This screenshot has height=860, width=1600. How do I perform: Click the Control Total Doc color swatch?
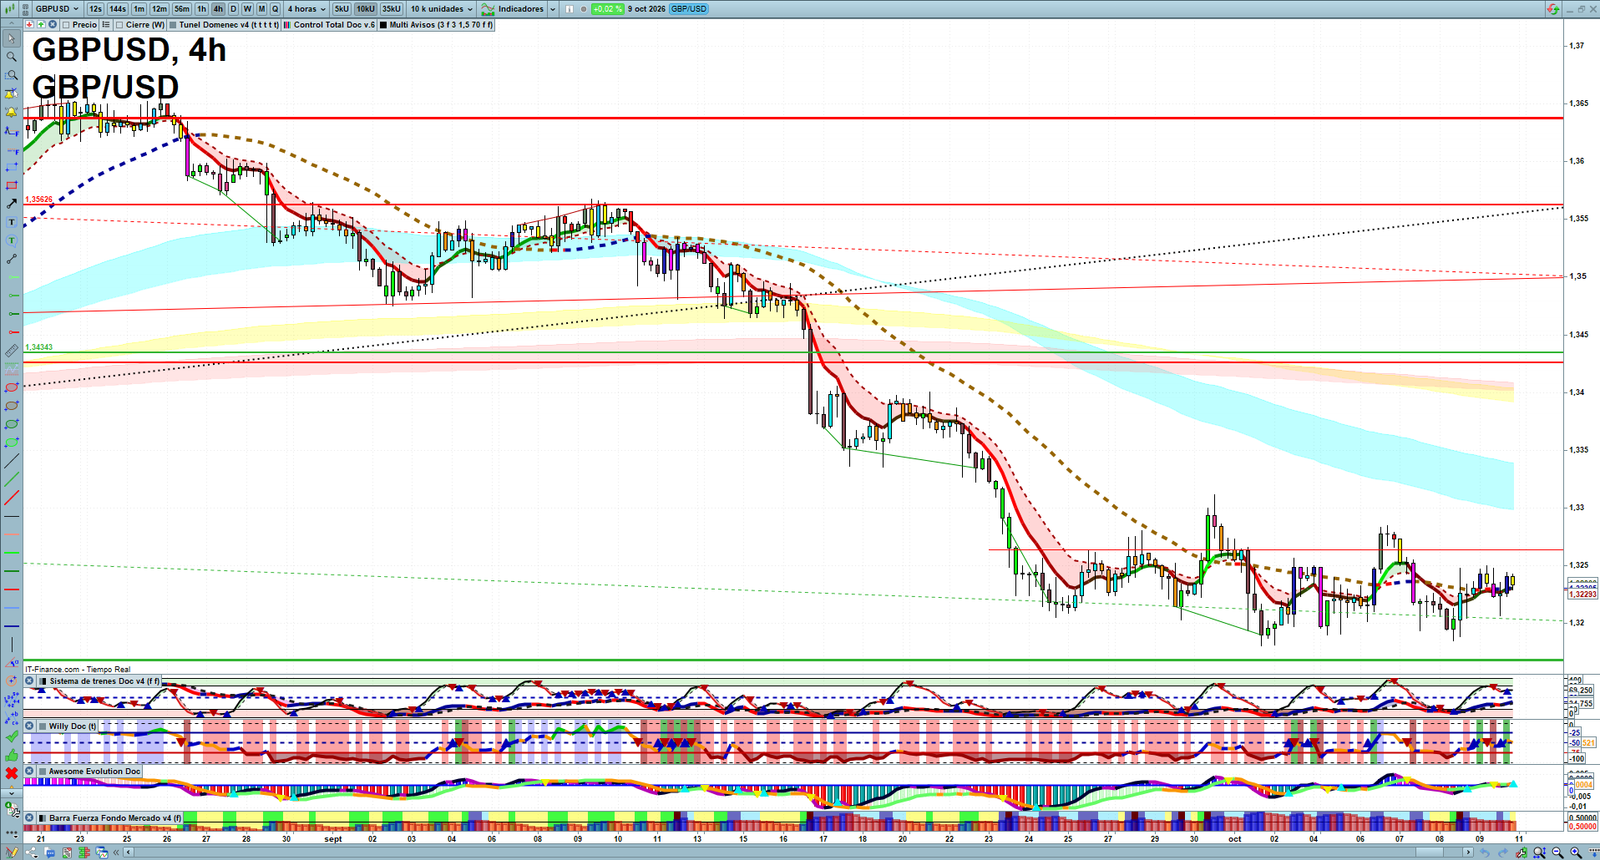(x=287, y=25)
